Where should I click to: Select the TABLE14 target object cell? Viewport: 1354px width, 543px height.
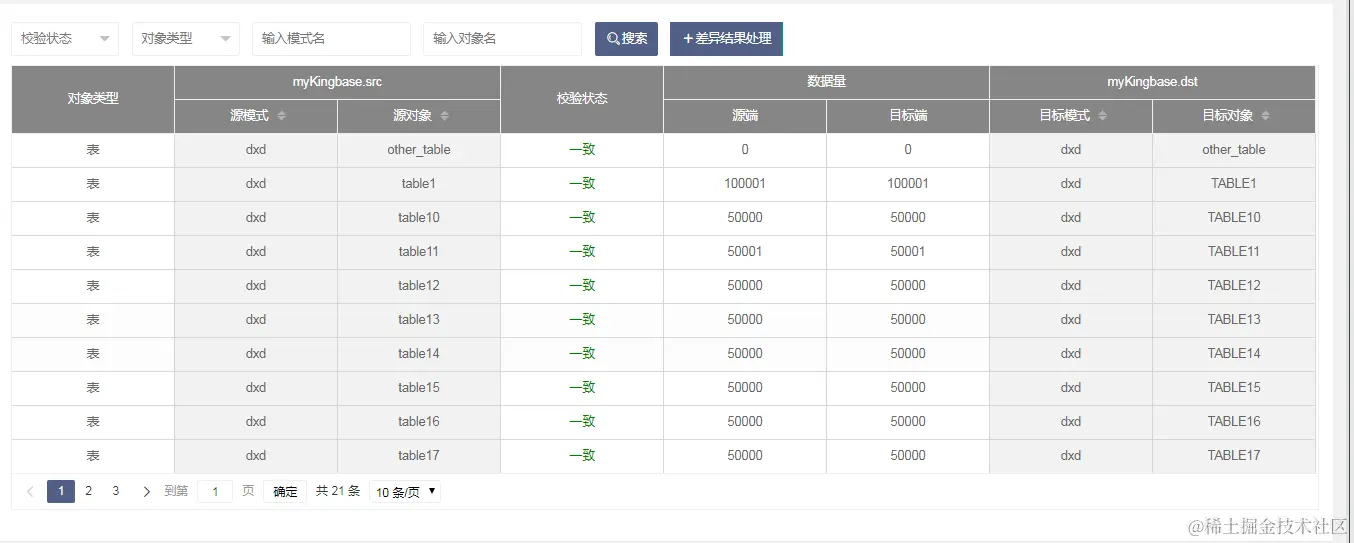click(1234, 354)
